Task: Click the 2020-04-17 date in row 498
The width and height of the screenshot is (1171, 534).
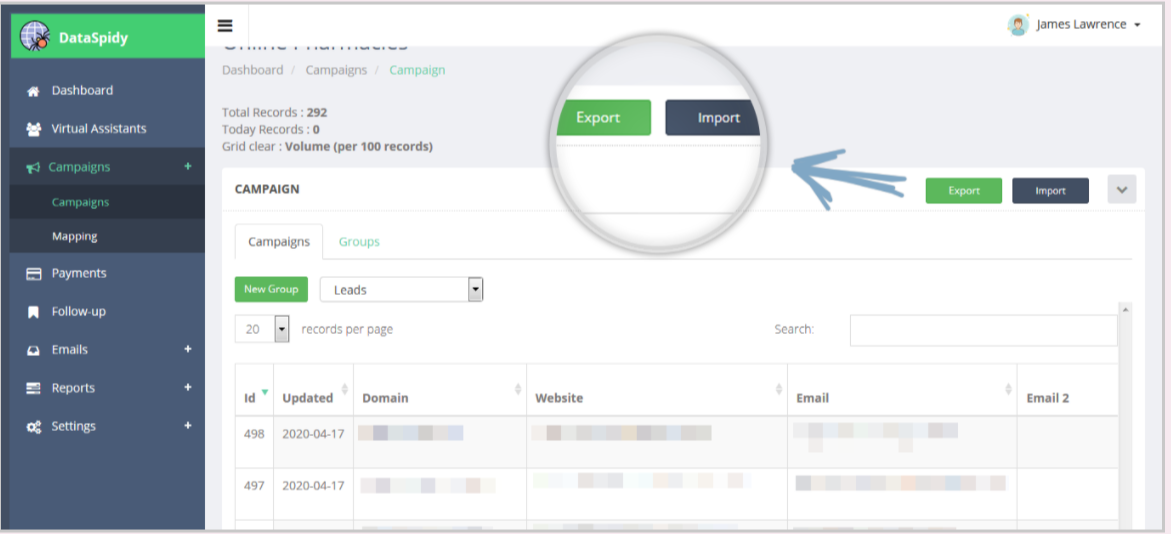Action: click(x=313, y=433)
